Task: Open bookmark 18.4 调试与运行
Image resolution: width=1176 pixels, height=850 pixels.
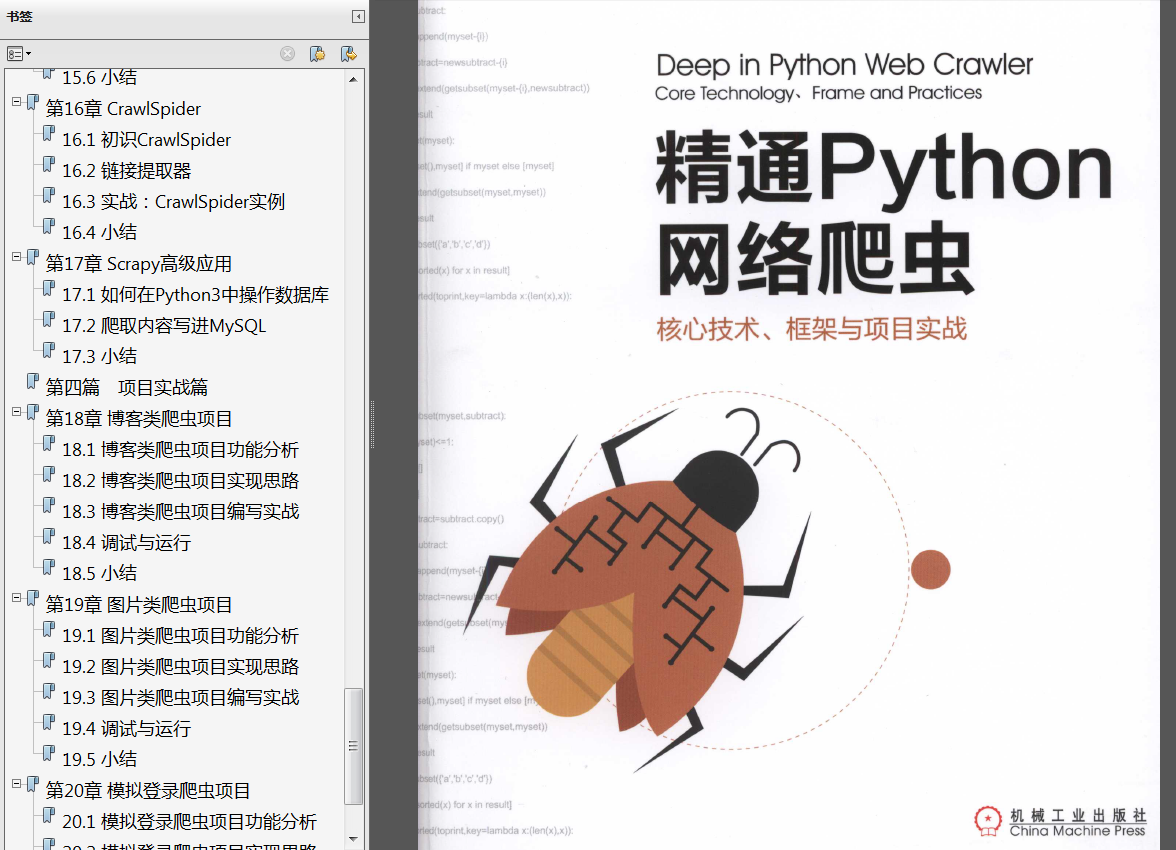Action: click(126, 543)
